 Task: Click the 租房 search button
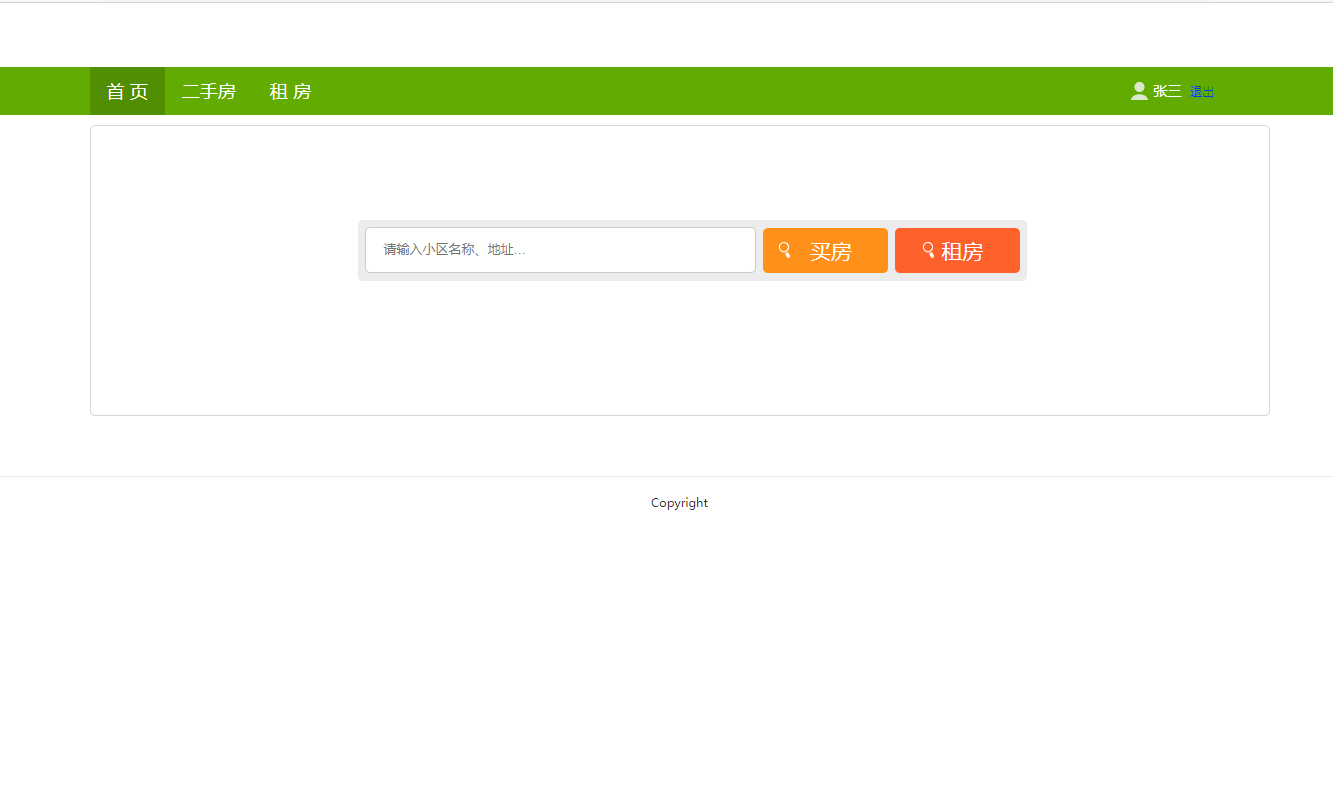(957, 250)
